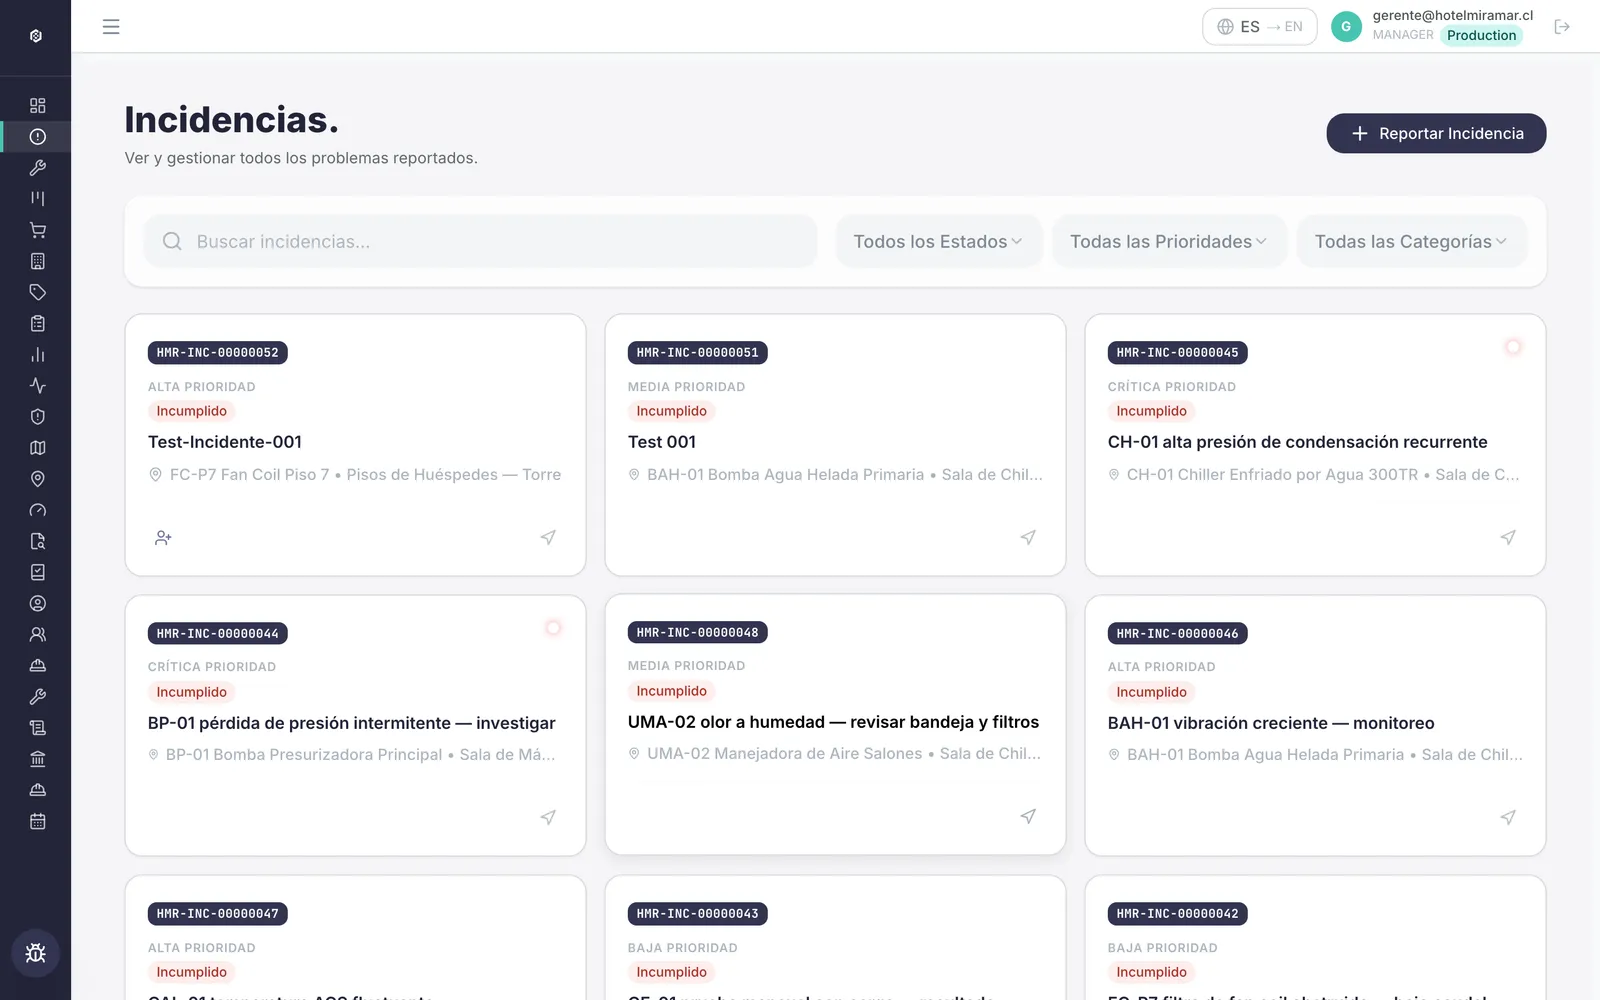Open incident BAH-01 vibración creciente — monitoreo
Viewport: 1600px width, 1000px height.
pyautogui.click(x=1271, y=723)
